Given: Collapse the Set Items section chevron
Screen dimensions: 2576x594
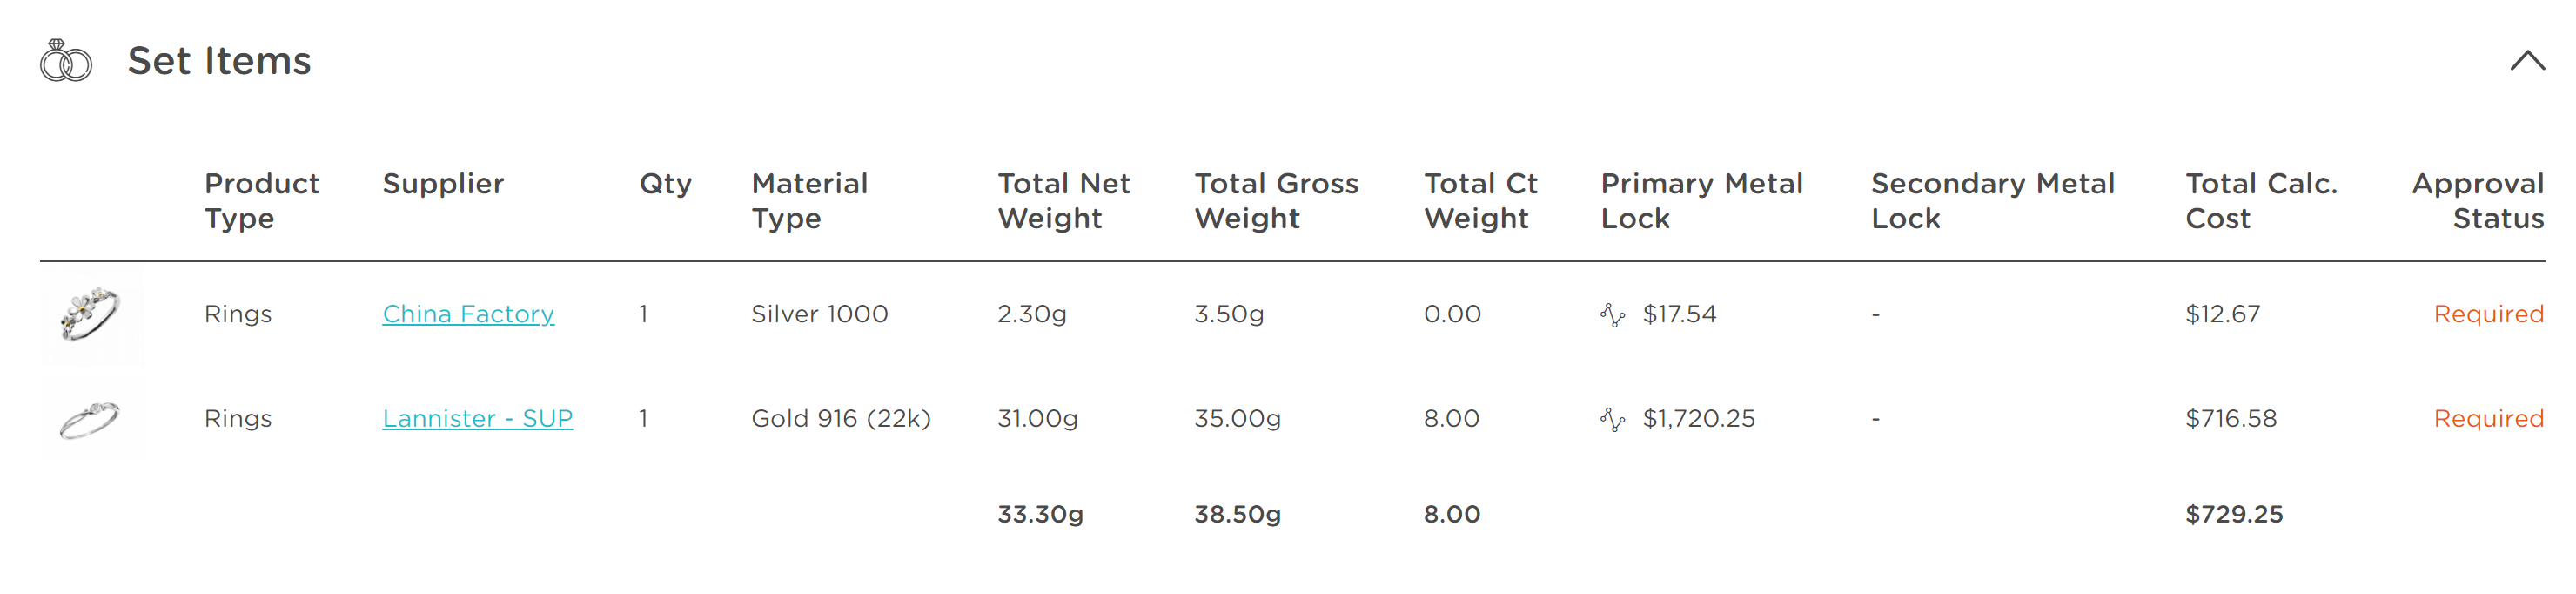Looking at the screenshot, I should tap(2527, 61).
